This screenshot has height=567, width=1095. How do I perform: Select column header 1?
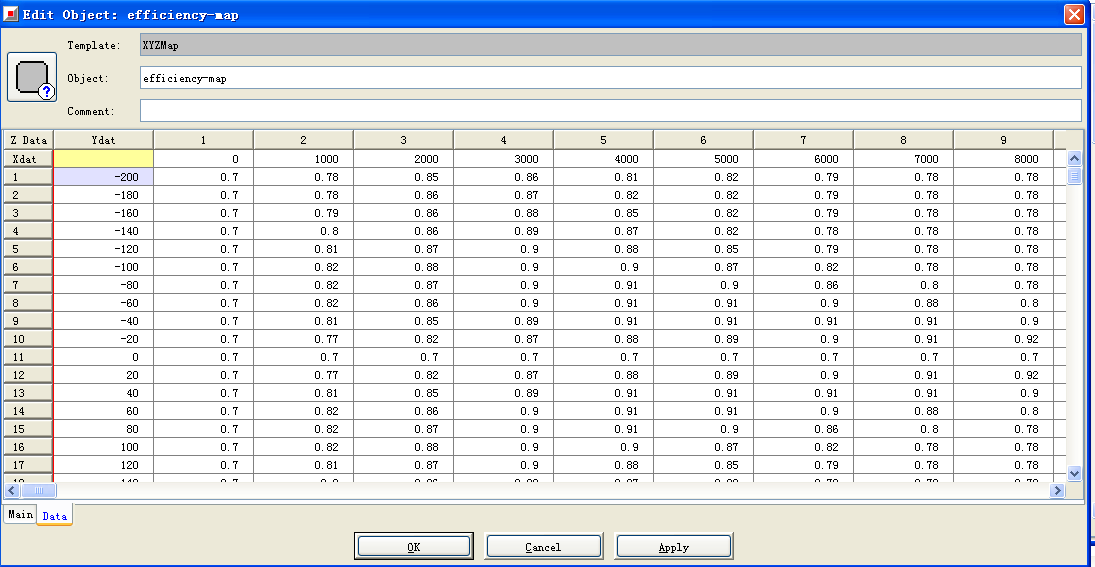tap(203, 140)
